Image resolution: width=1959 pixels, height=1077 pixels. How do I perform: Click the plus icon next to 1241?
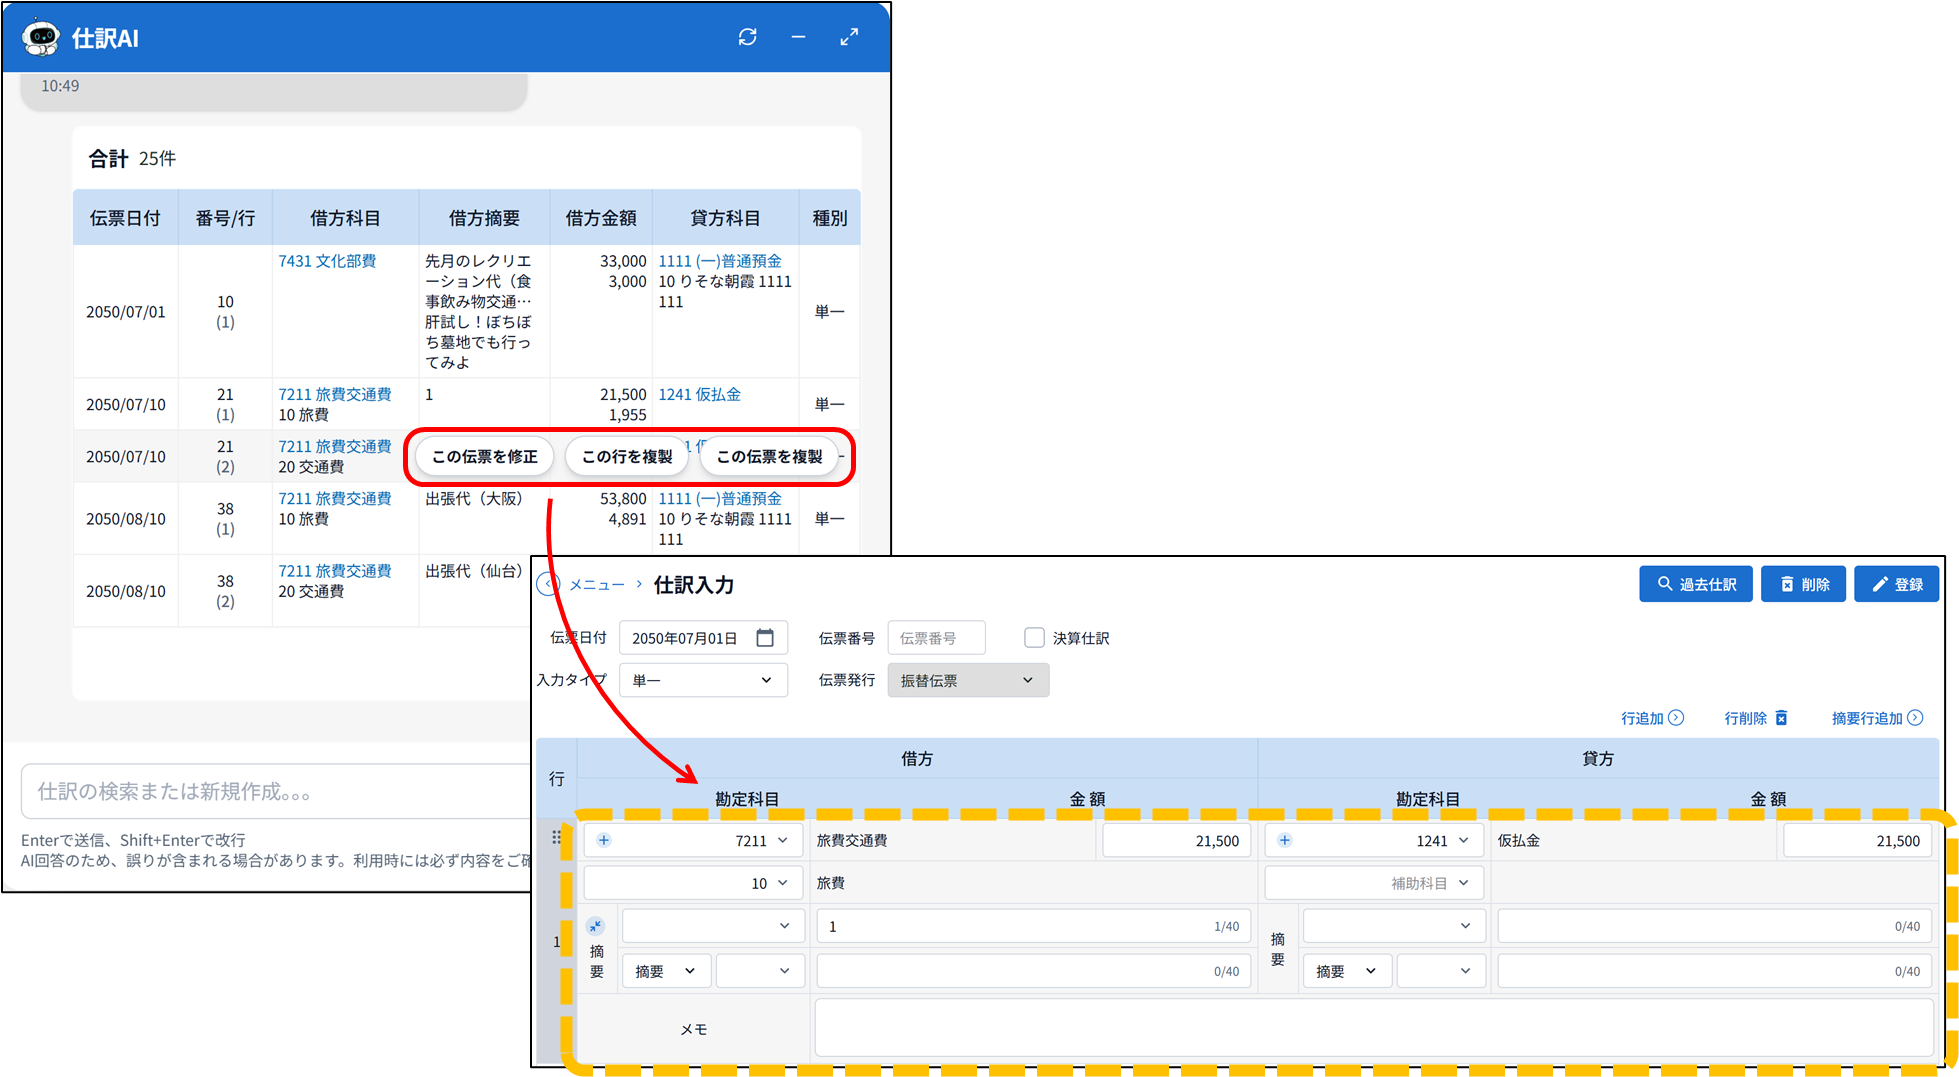pyautogui.click(x=1285, y=840)
